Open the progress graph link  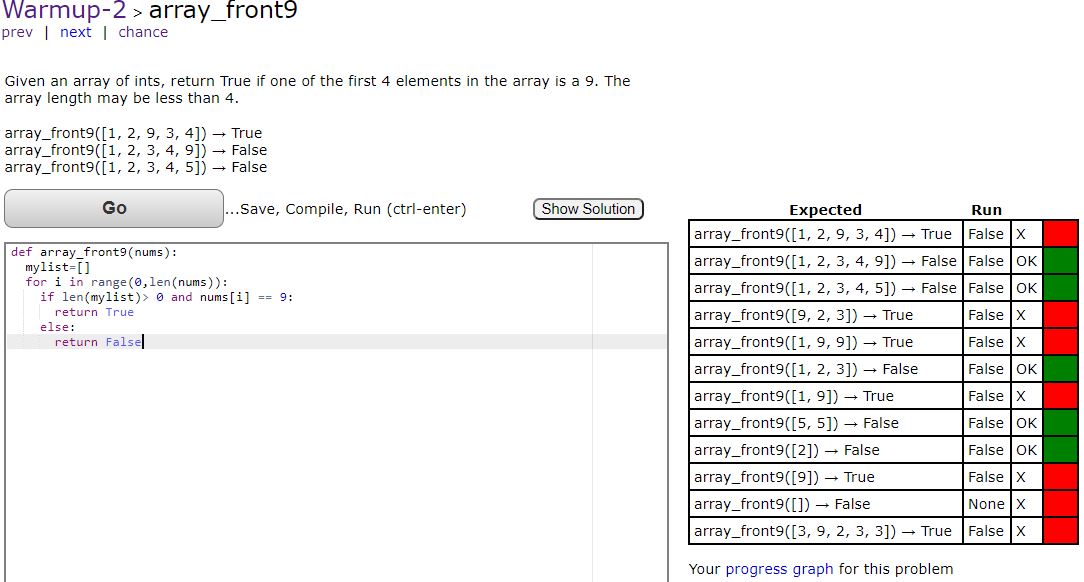coord(779,569)
